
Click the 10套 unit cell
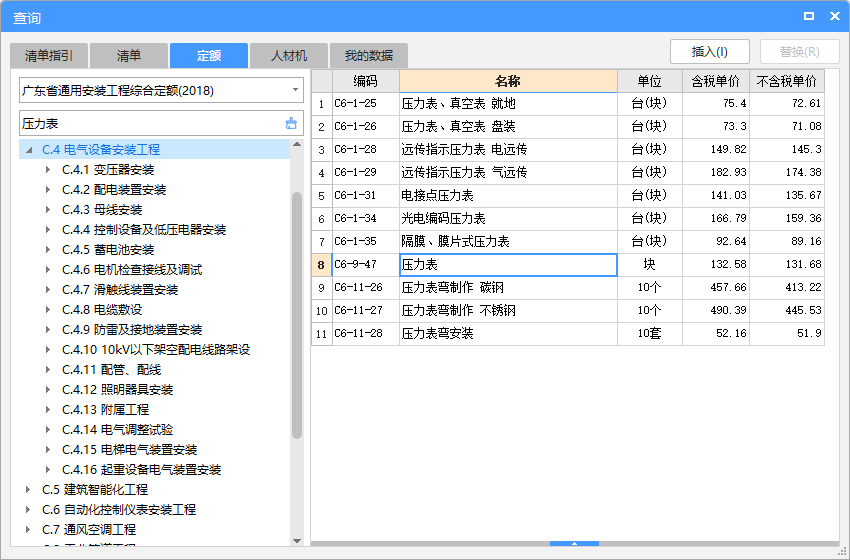pyautogui.click(x=649, y=334)
